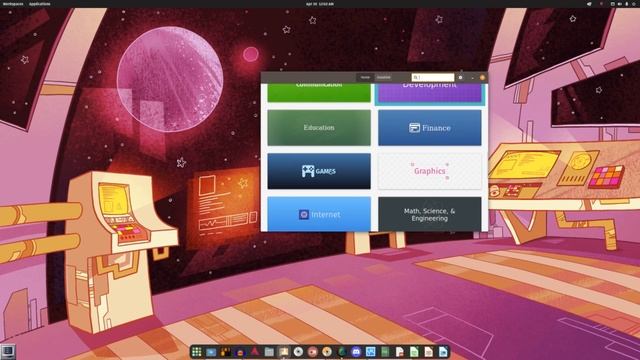Open Workspaces in the top bar

pyautogui.click(x=13, y=4)
